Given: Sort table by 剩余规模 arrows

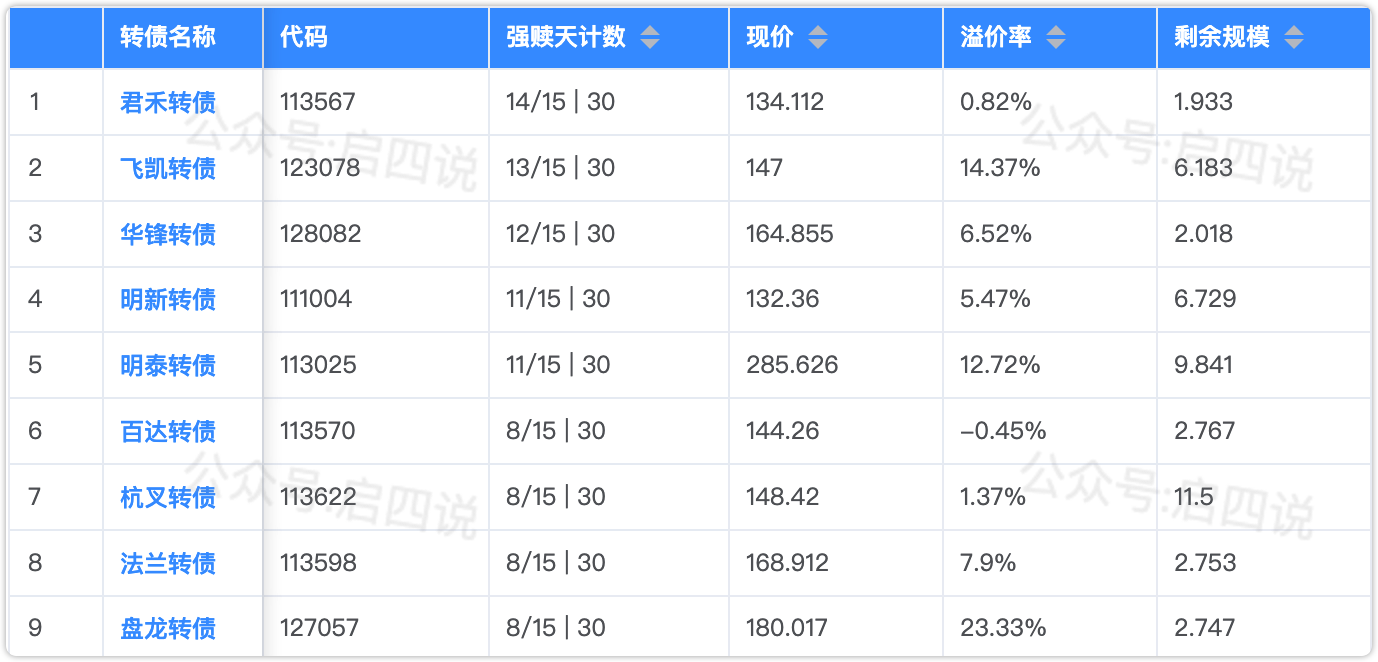Looking at the screenshot, I should pos(1294,38).
